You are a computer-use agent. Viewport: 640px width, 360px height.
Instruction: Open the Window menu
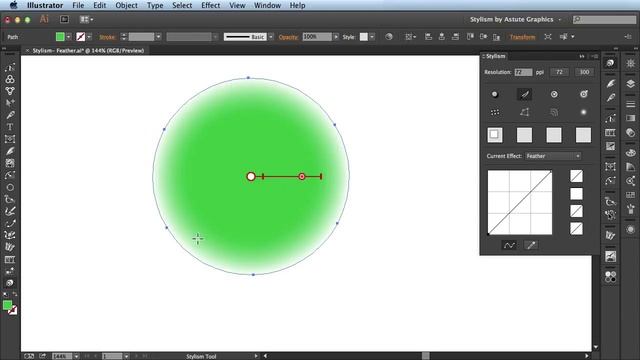coord(267,5)
